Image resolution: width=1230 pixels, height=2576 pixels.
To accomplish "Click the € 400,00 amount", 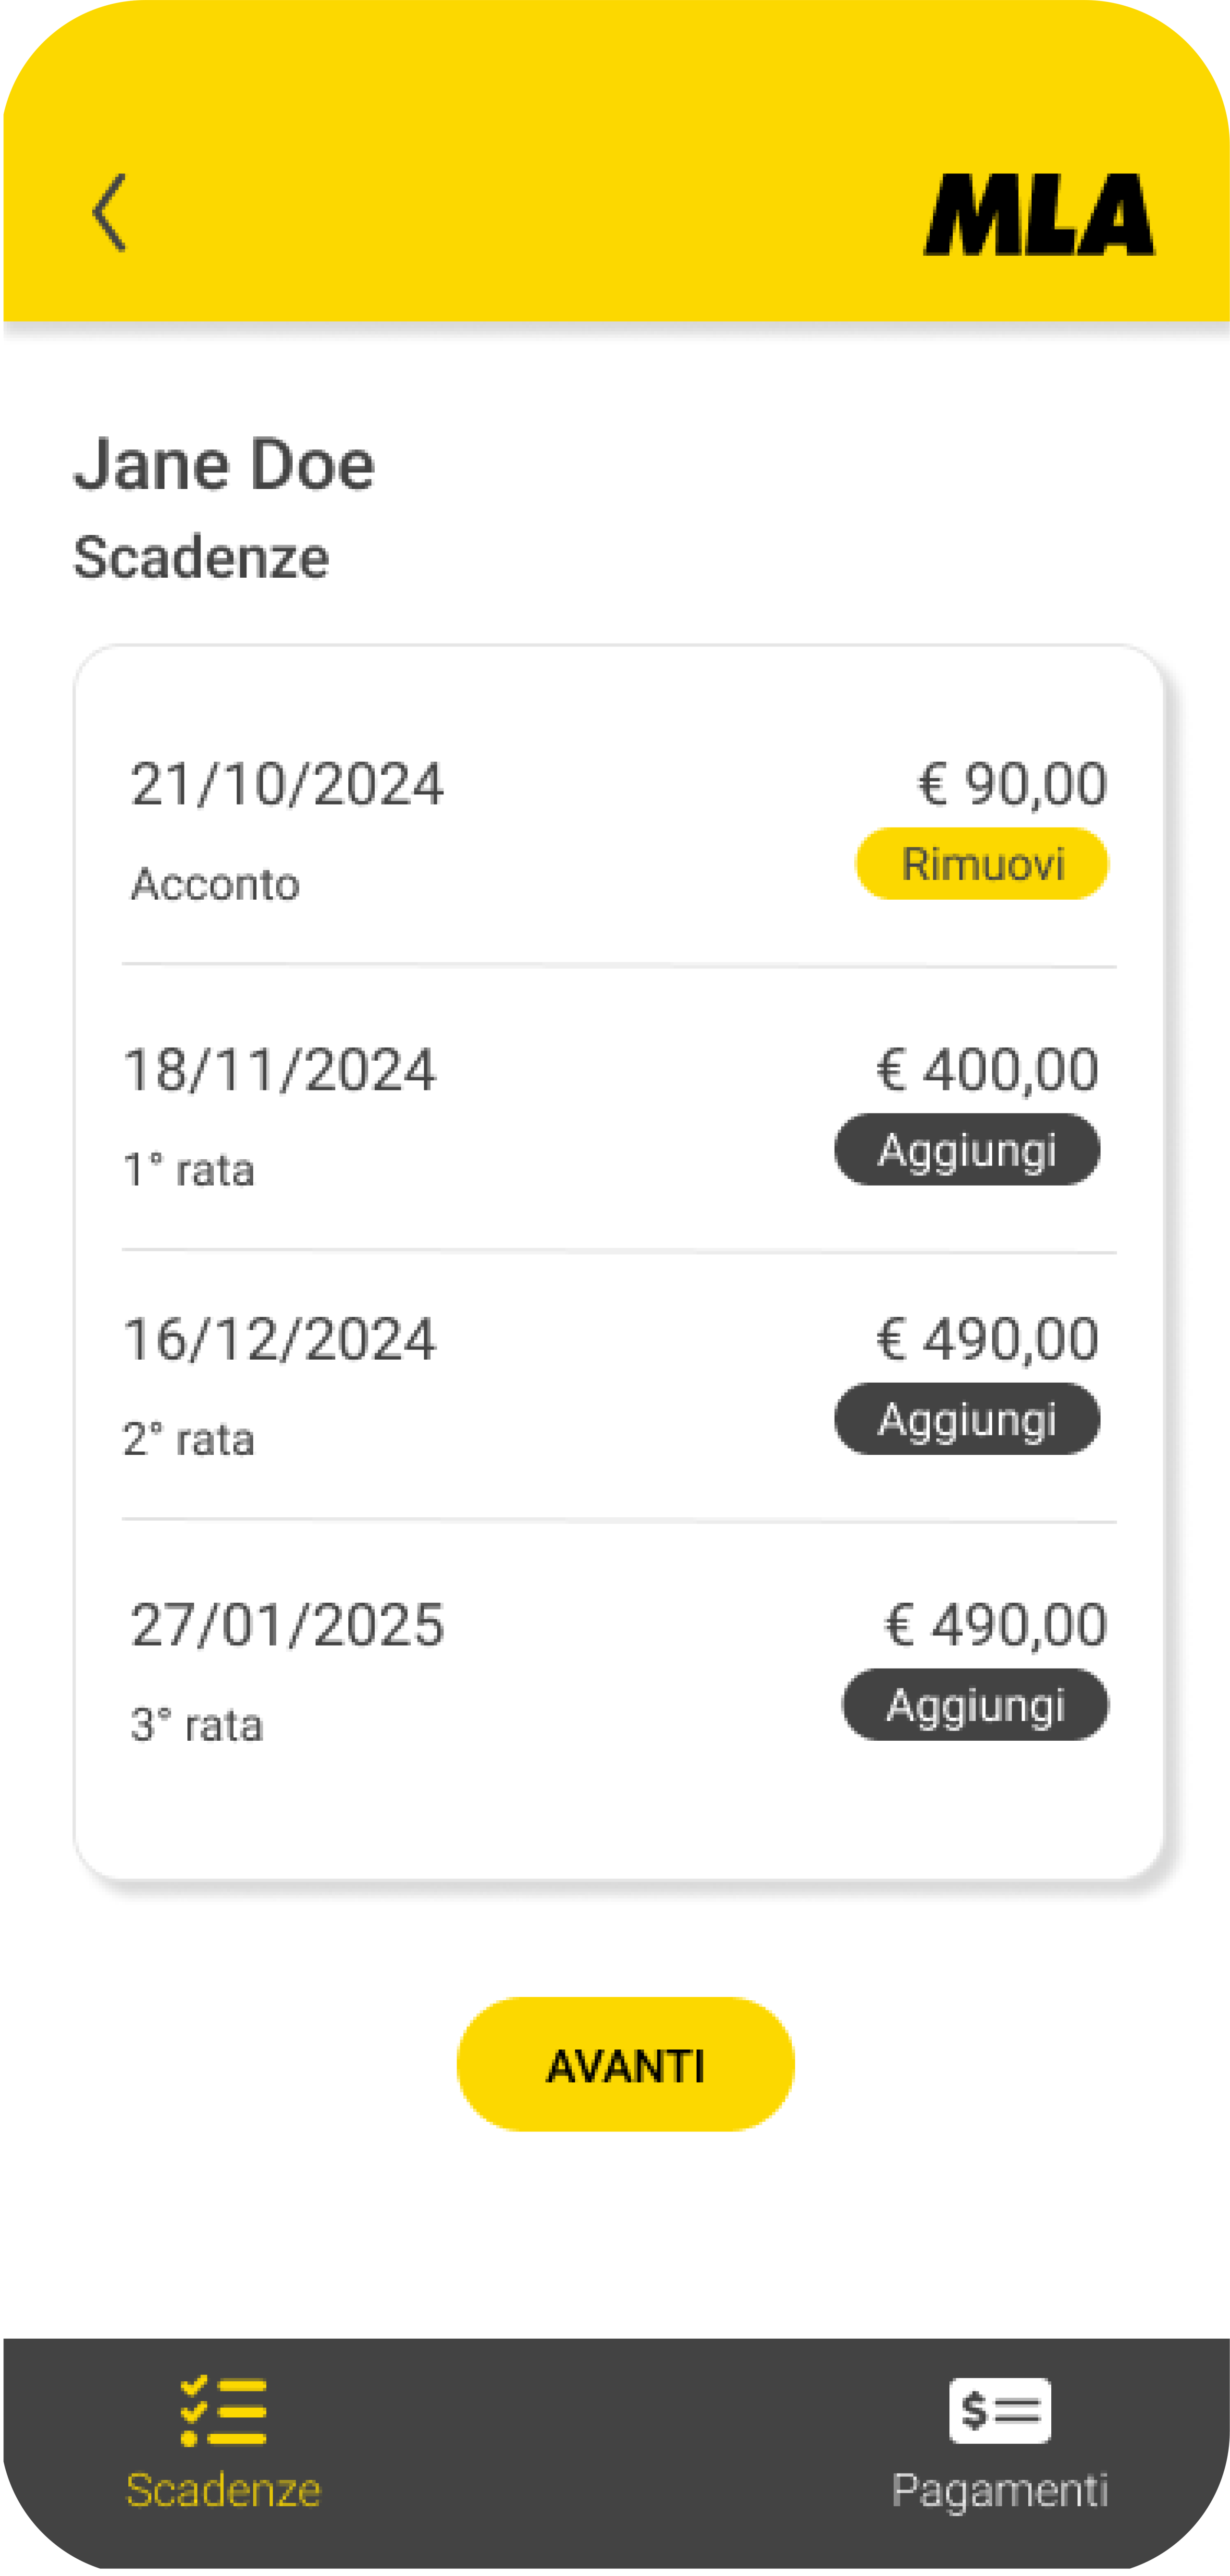I will 987,1069.
